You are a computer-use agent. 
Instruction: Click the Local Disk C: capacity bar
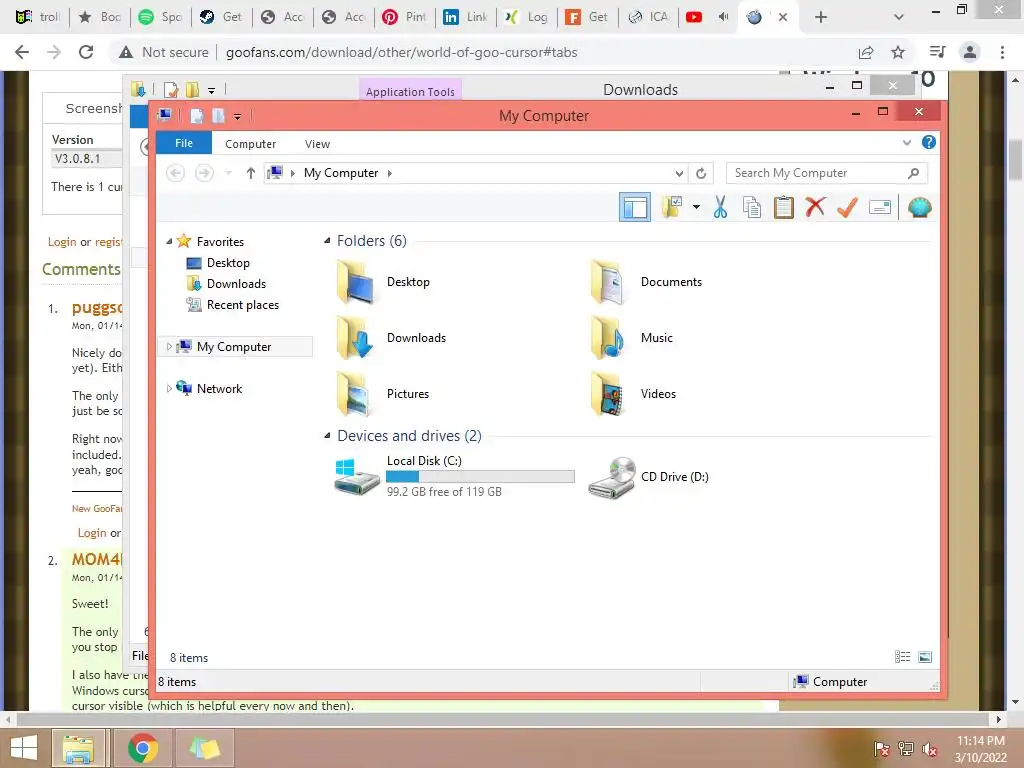tap(480, 477)
